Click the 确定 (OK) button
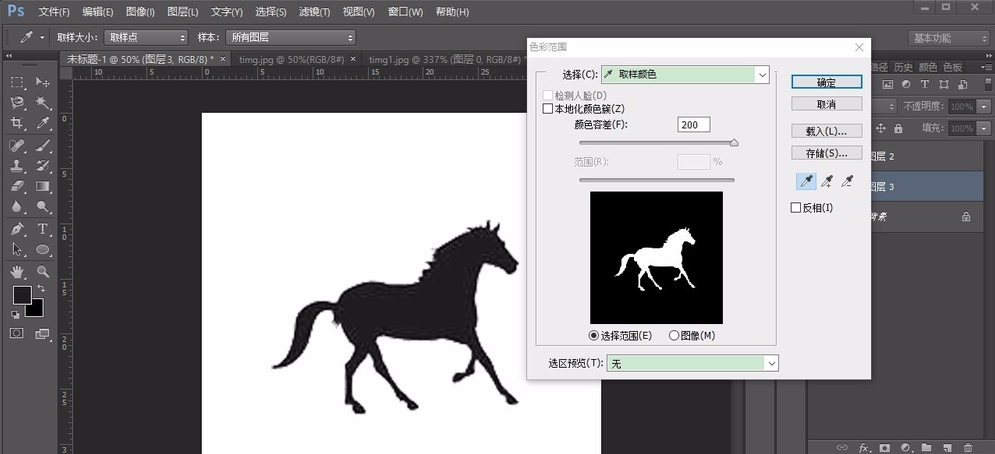Screen dimensions: 995x454 point(826,82)
